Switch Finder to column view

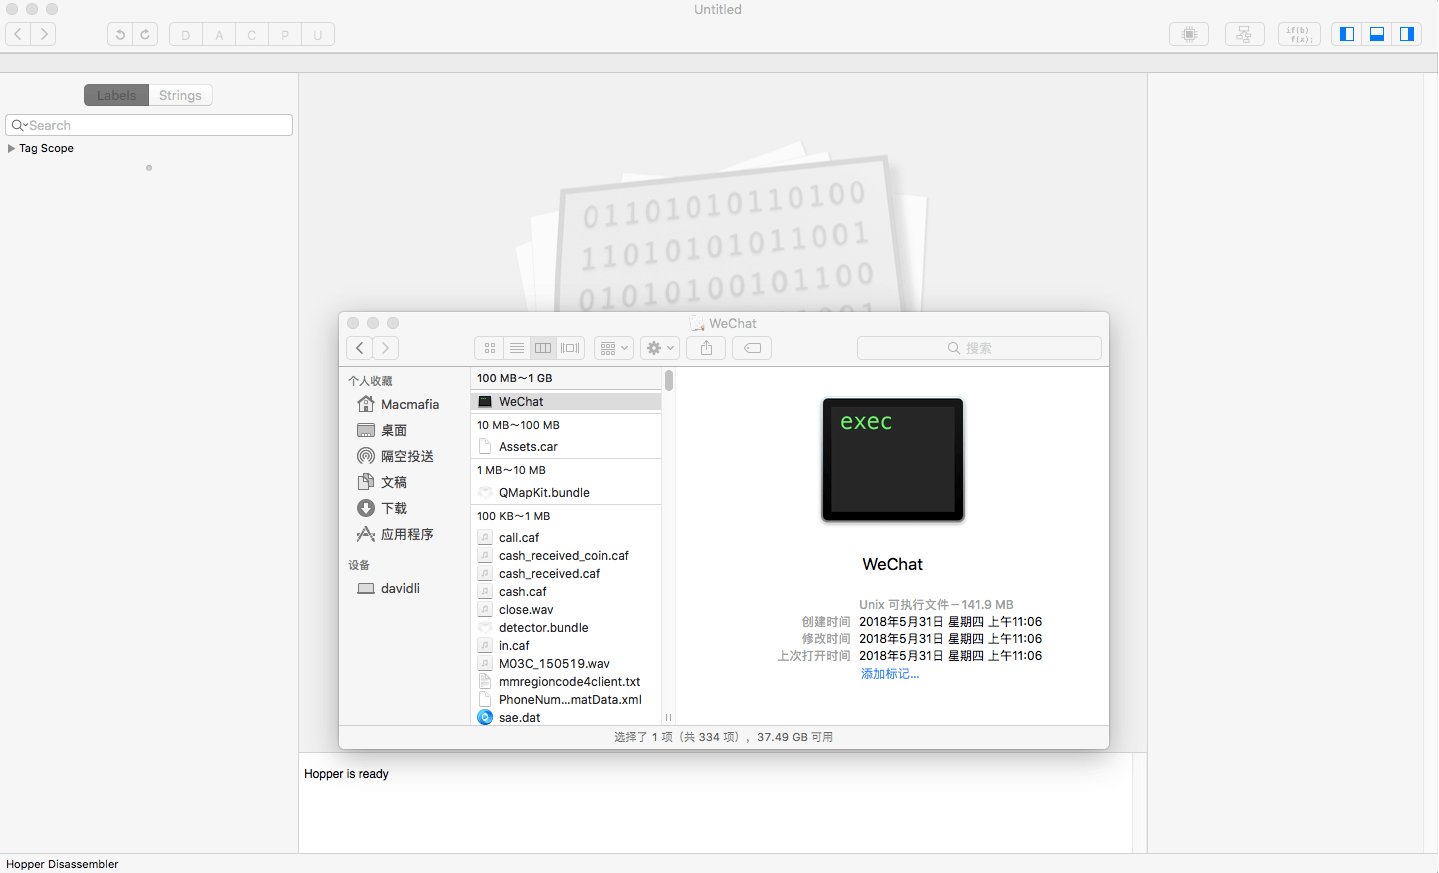click(x=543, y=348)
